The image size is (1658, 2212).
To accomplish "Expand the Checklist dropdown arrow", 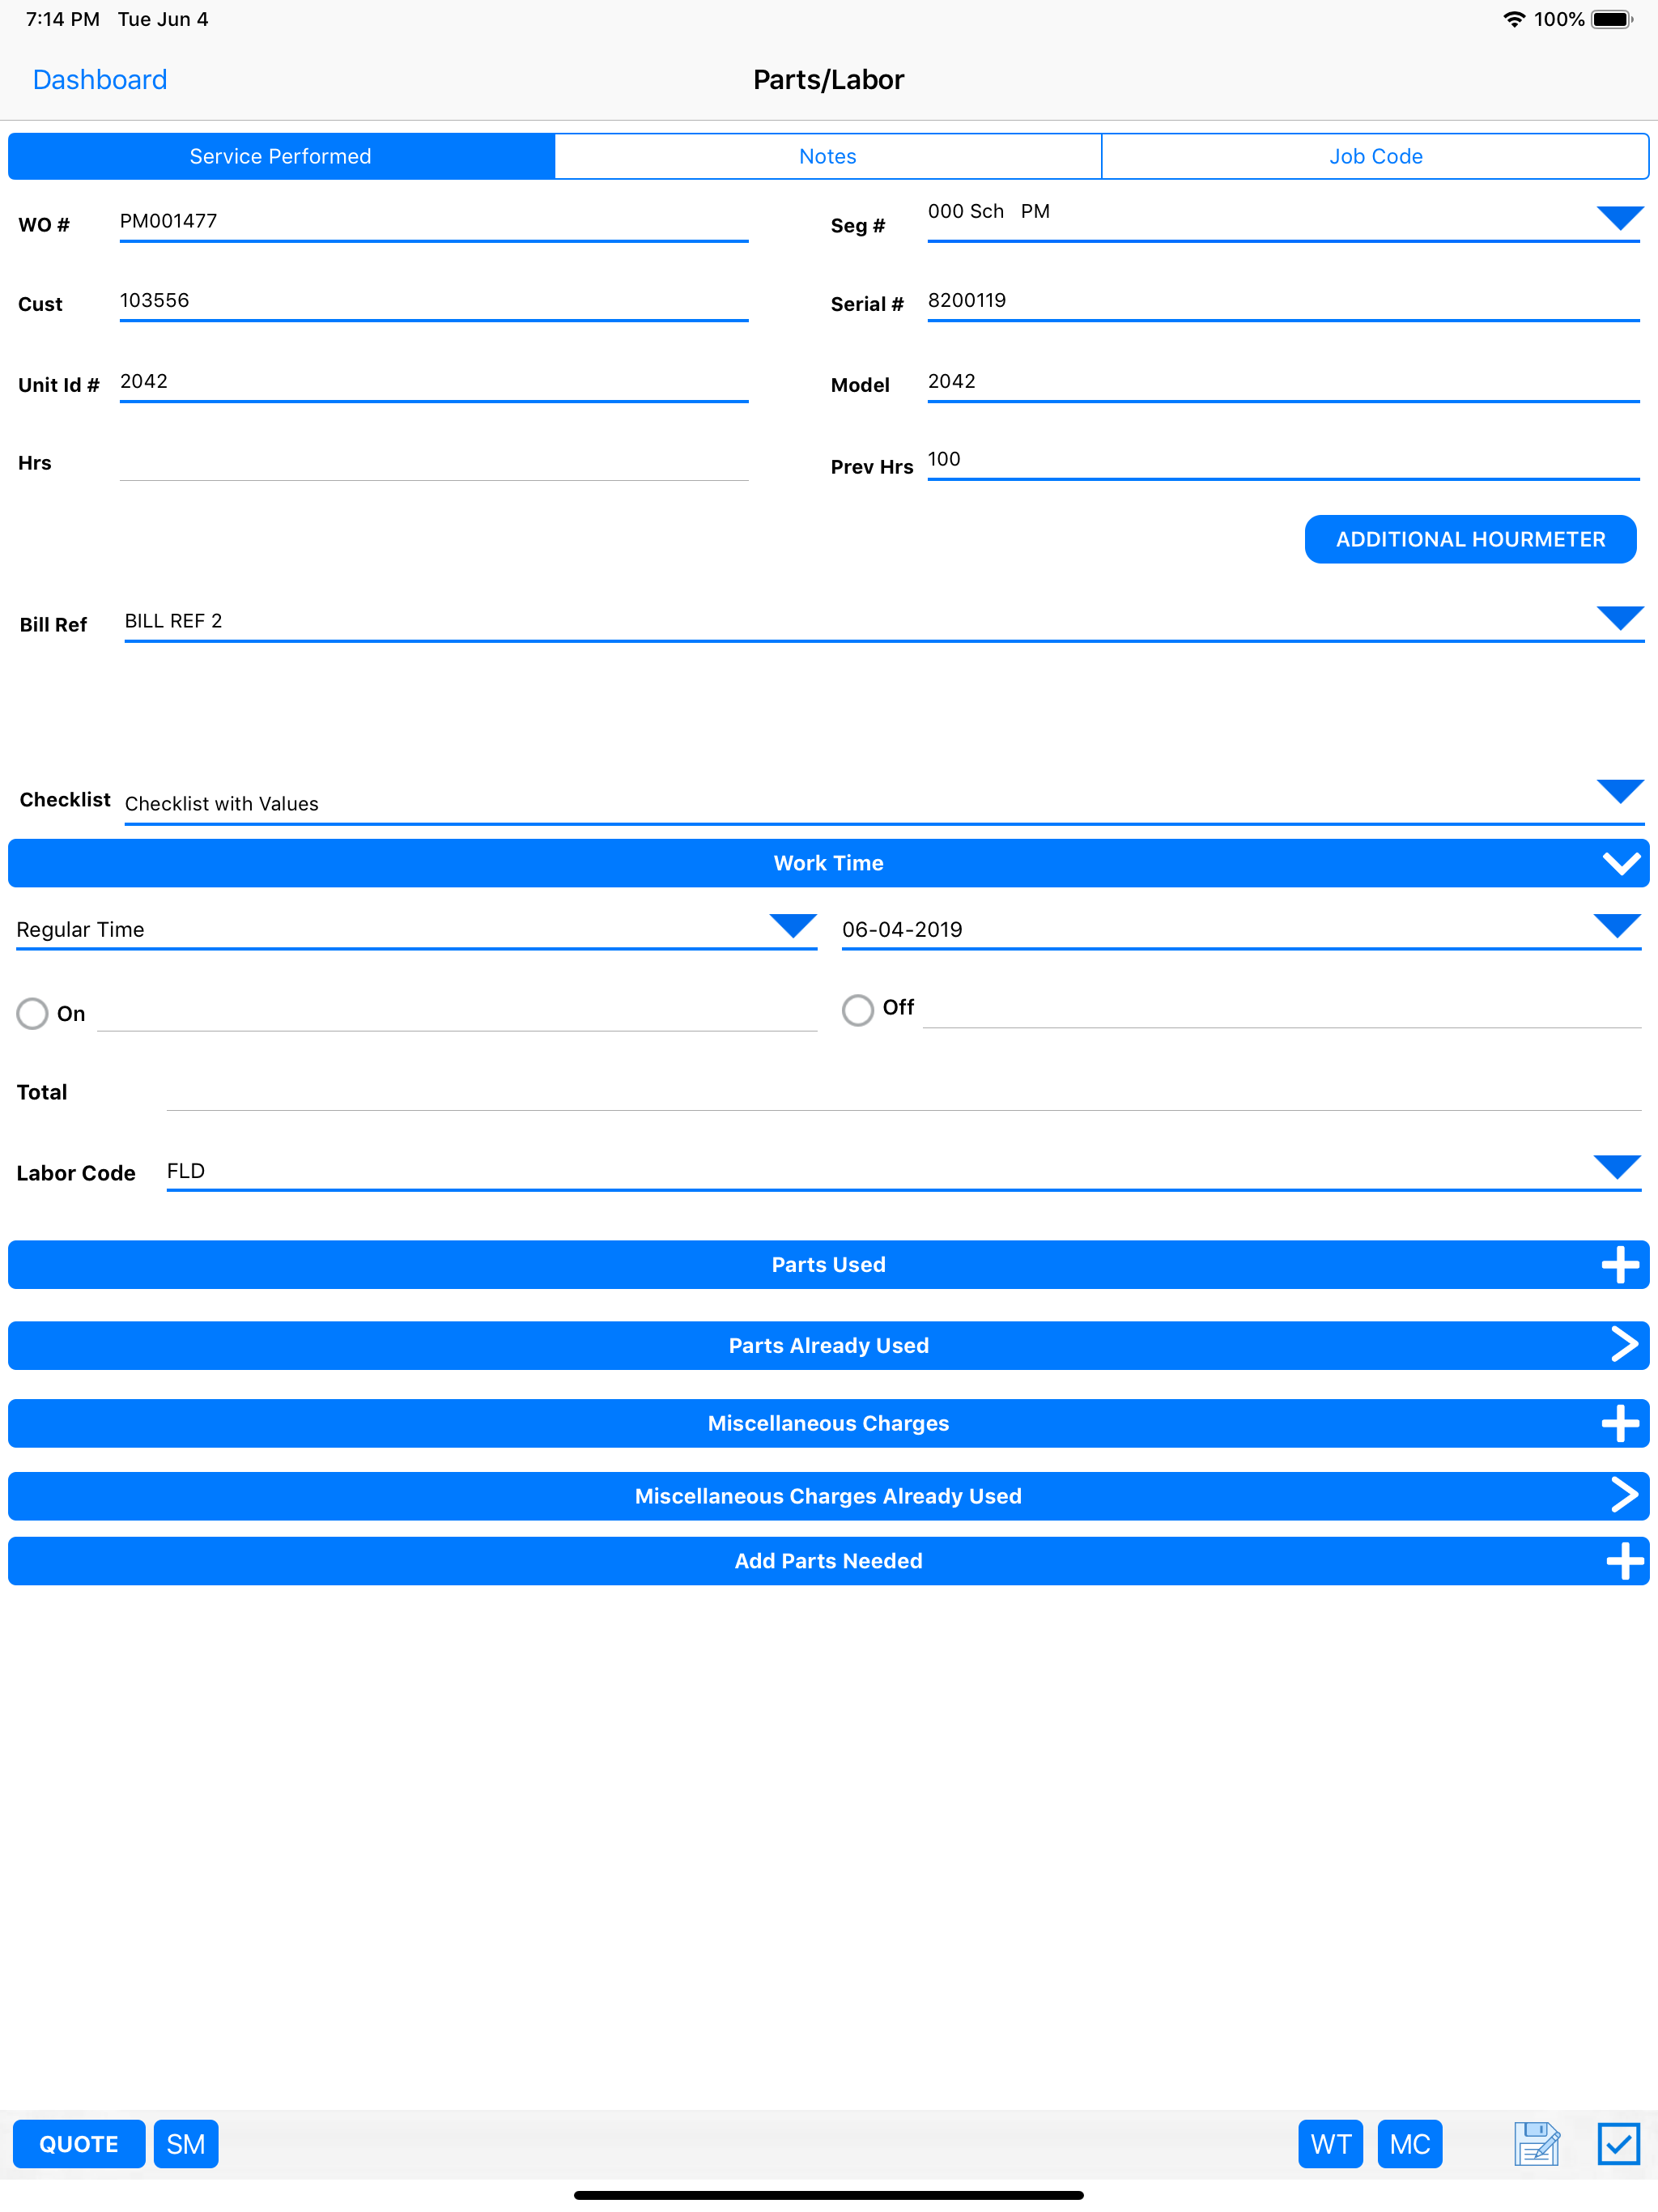I will pos(1620,791).
